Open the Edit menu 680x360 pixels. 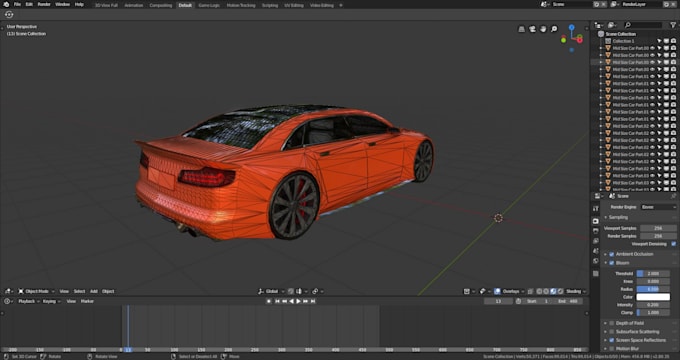[x=29, y=4]
